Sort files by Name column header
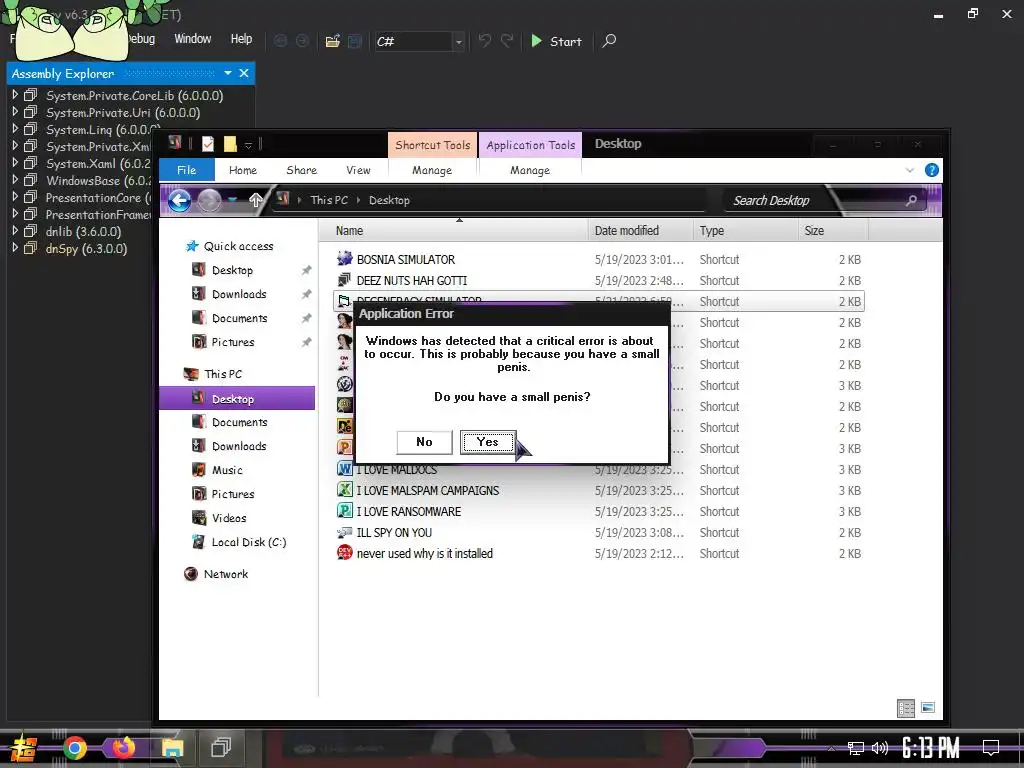 [x=349, y=231]
